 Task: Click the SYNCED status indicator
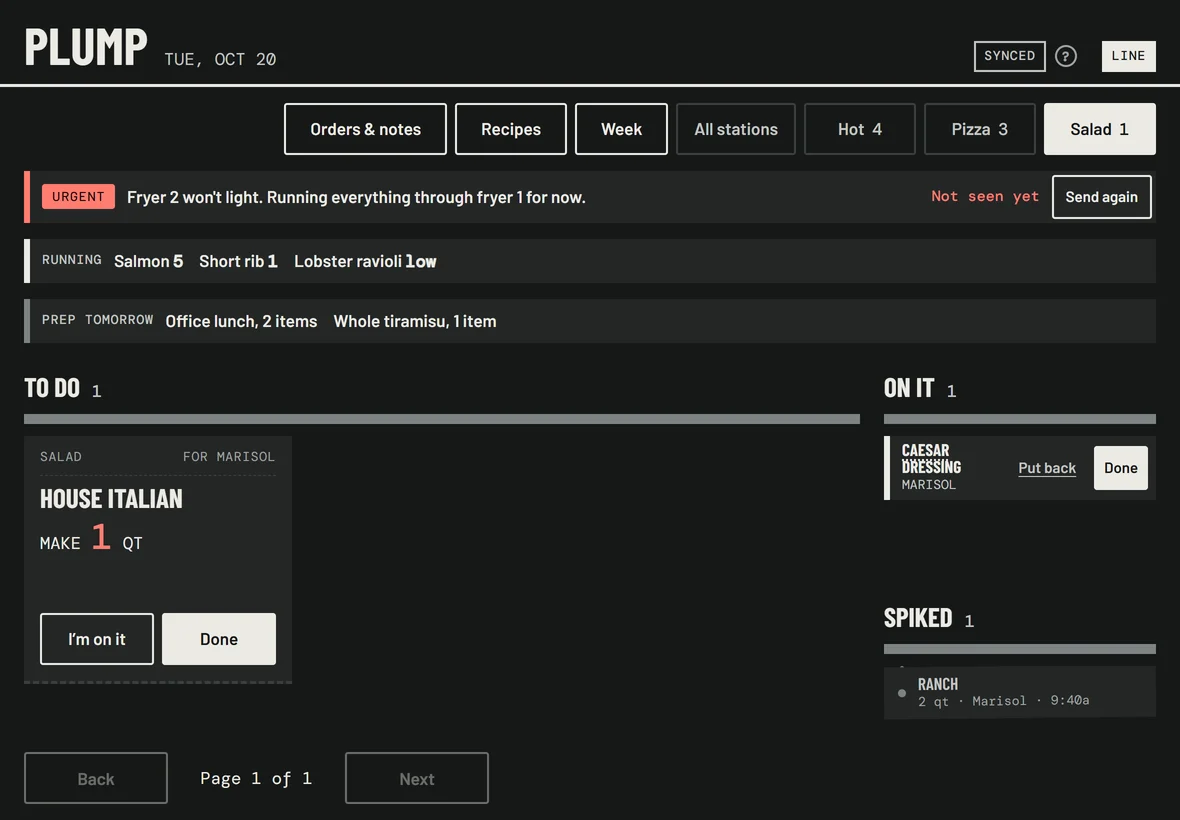(x=1009, y=56)
